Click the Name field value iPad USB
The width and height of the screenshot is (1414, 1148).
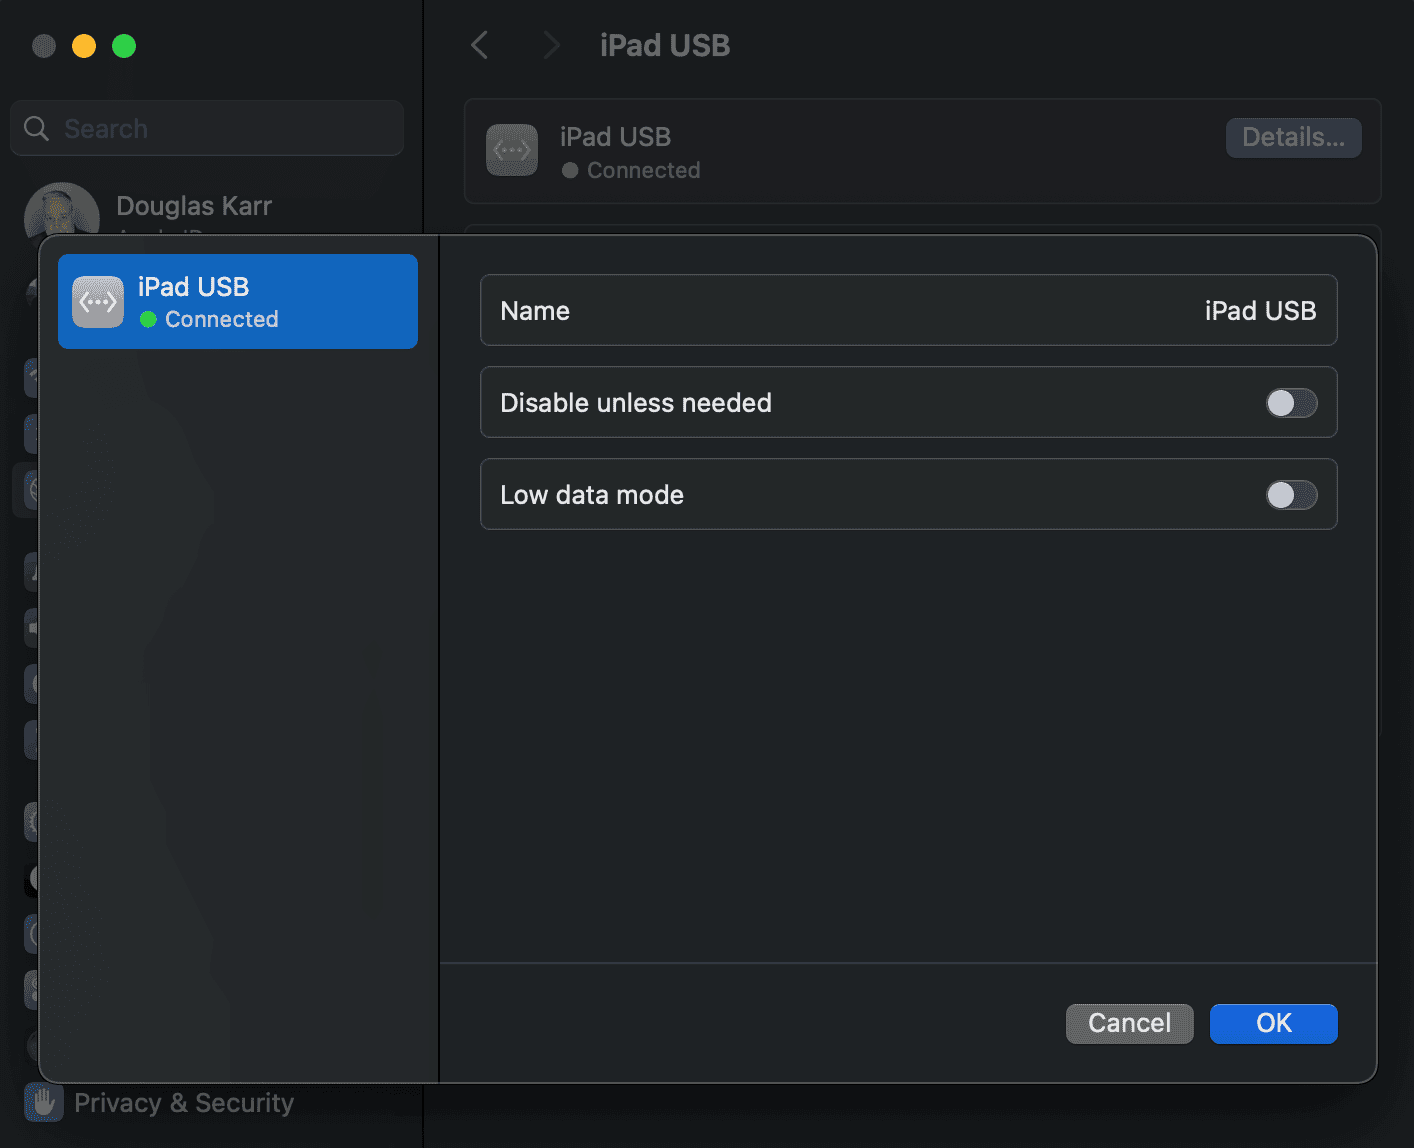tap(1260, 311)
